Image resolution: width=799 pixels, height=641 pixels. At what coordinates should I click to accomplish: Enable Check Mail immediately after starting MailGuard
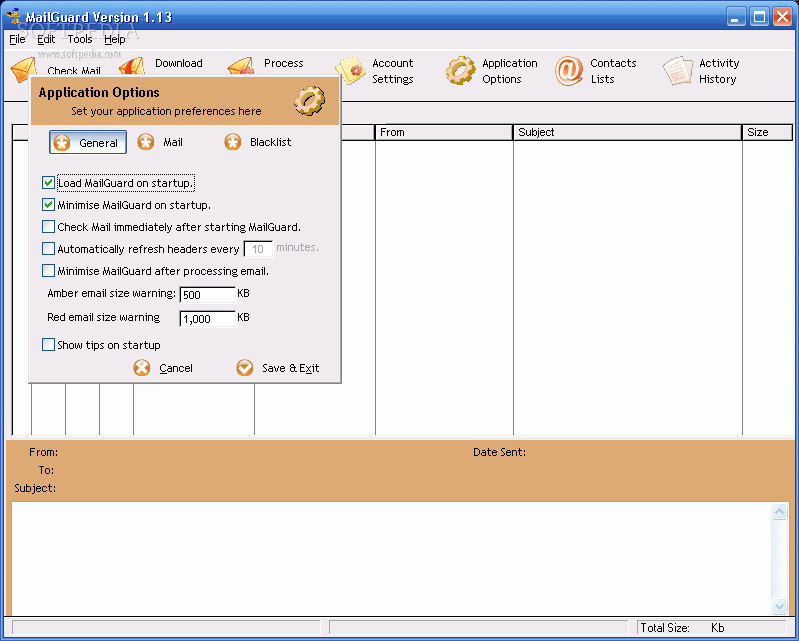[48, 226]
